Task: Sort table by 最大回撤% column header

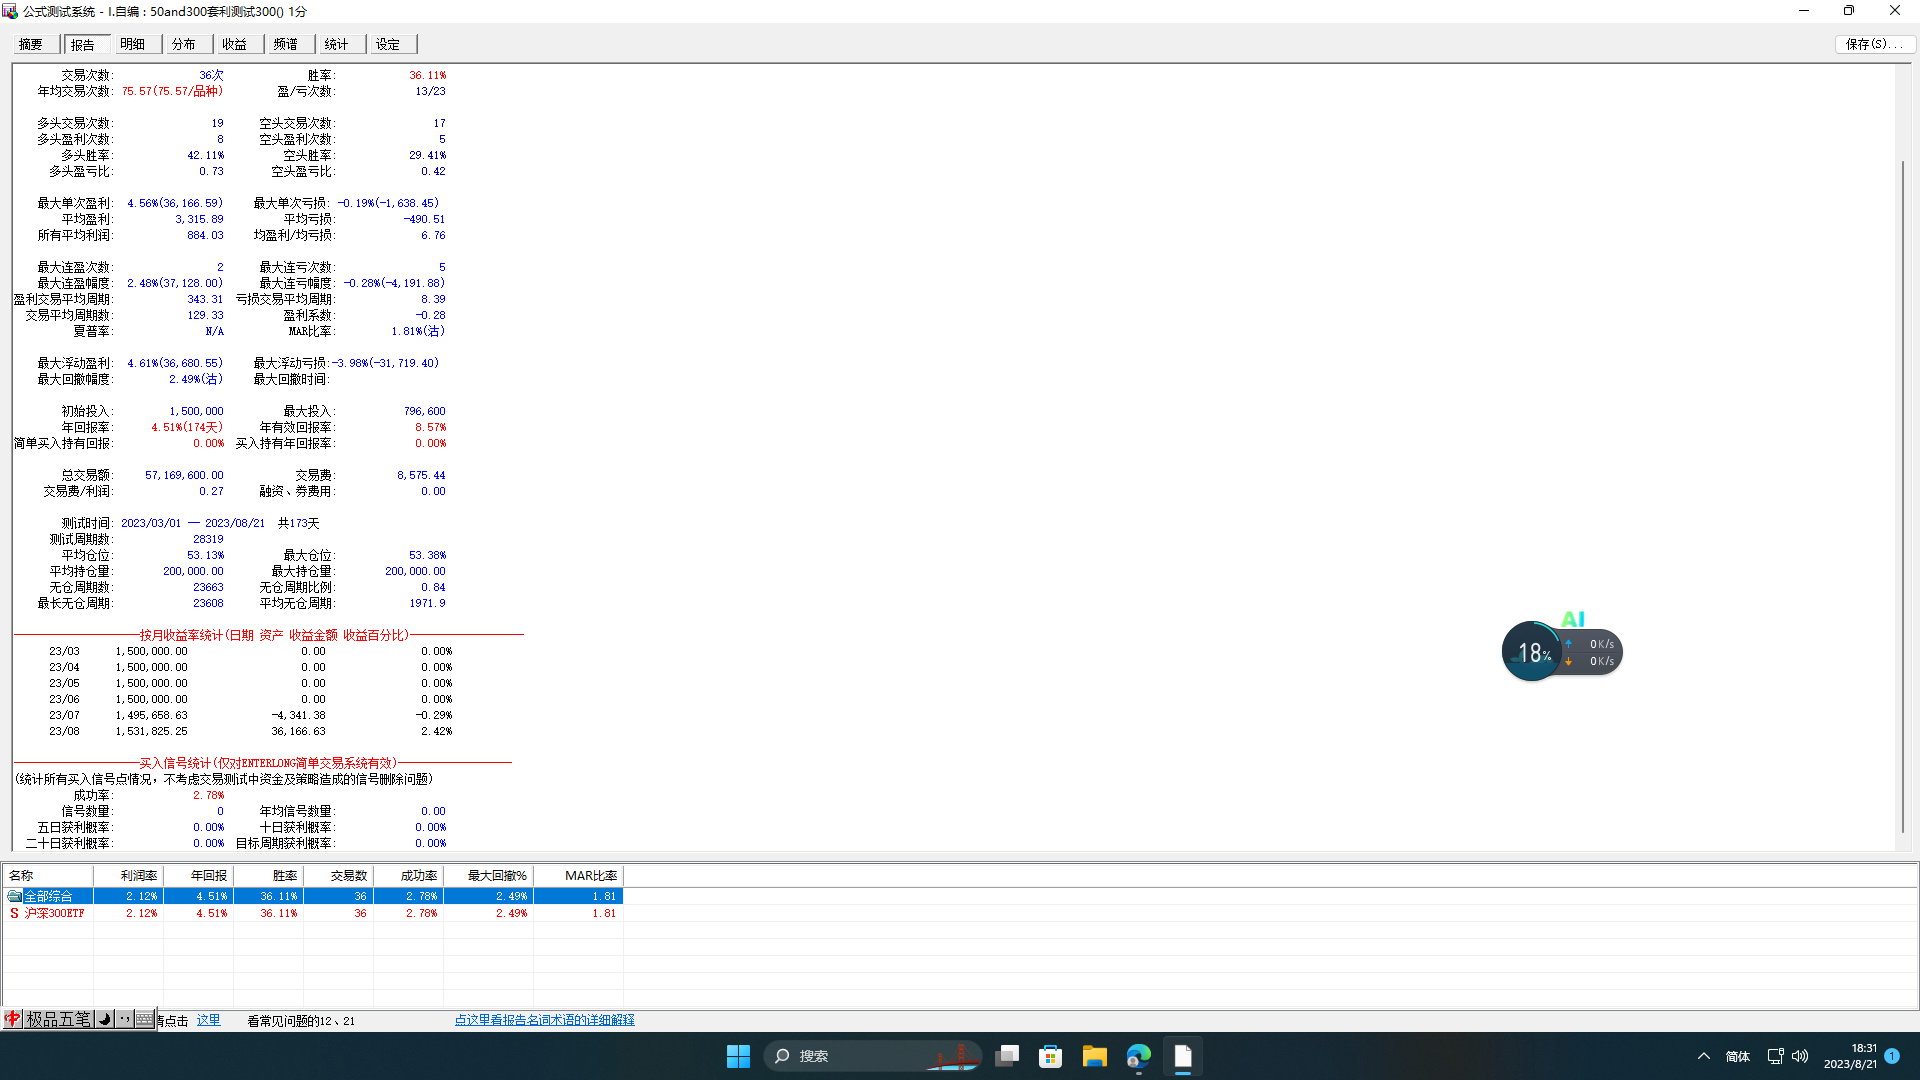Action: (489, 875)
